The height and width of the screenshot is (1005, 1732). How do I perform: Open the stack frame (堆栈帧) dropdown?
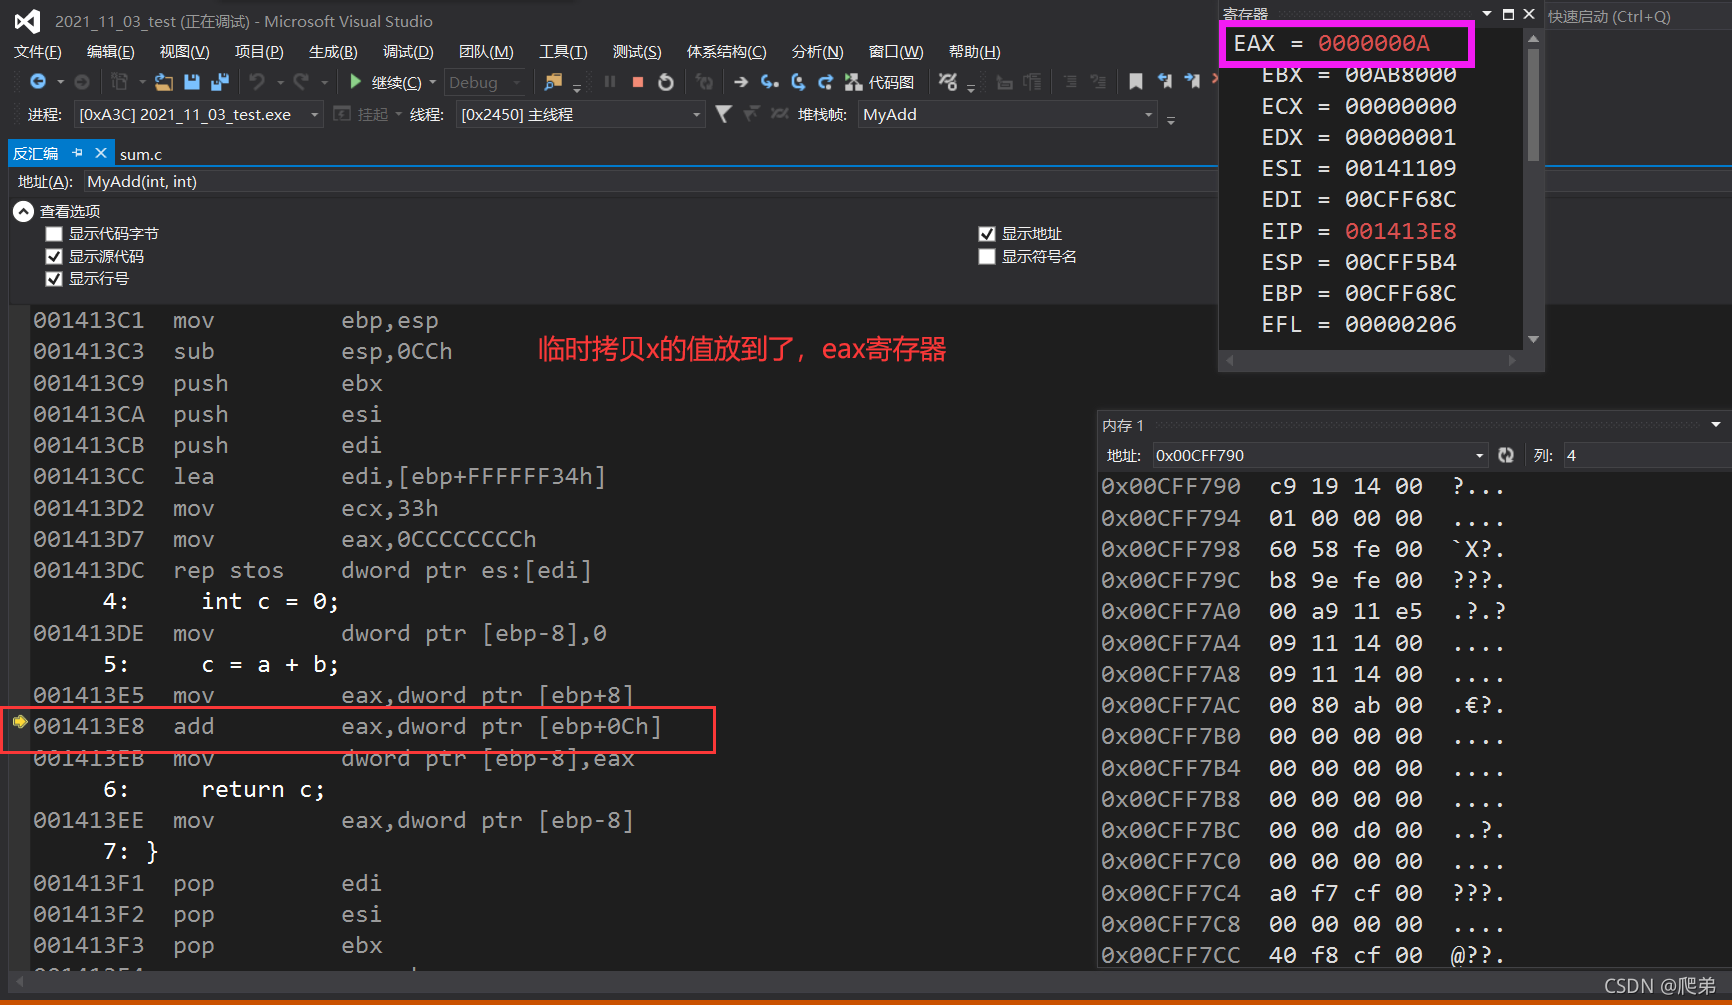coord(1148,115)
